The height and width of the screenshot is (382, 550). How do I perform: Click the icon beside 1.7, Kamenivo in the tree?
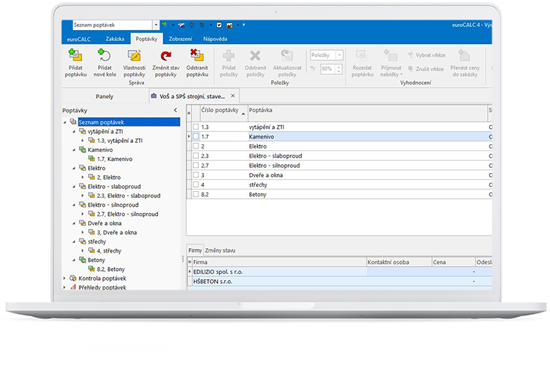92,158
